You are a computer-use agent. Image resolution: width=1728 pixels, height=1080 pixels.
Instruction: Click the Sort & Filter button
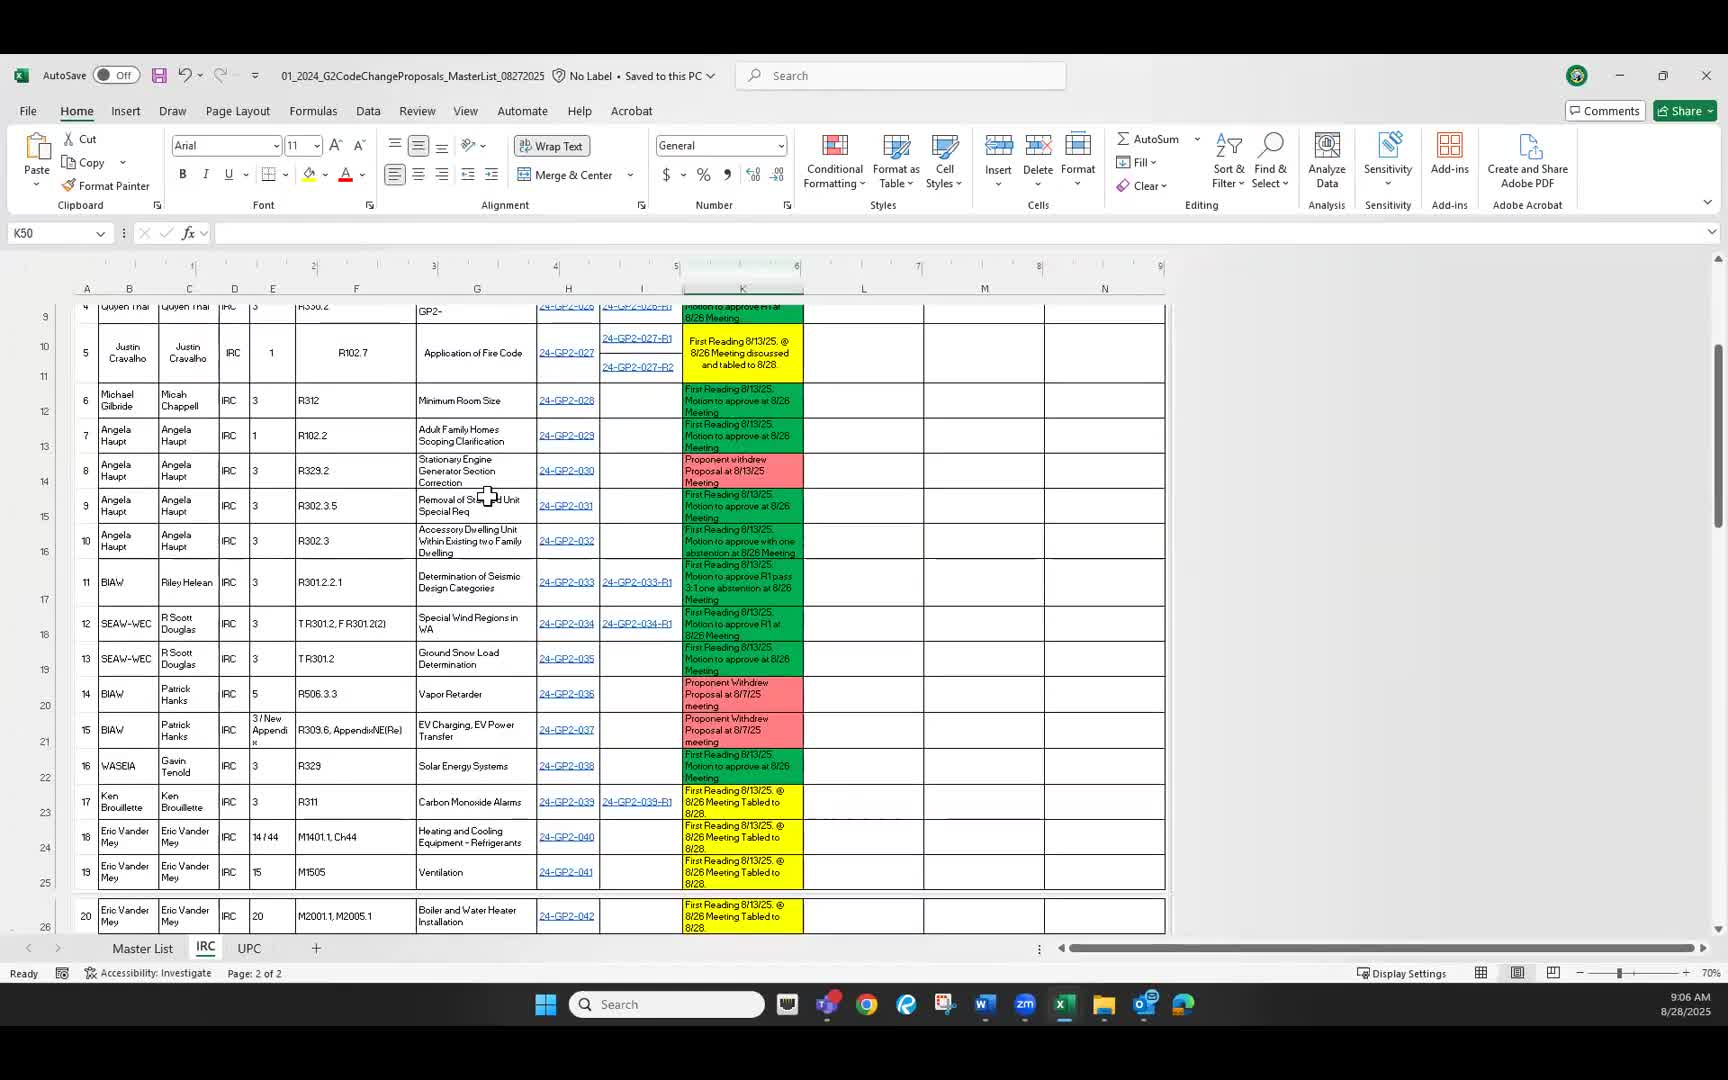[1229, 162]
